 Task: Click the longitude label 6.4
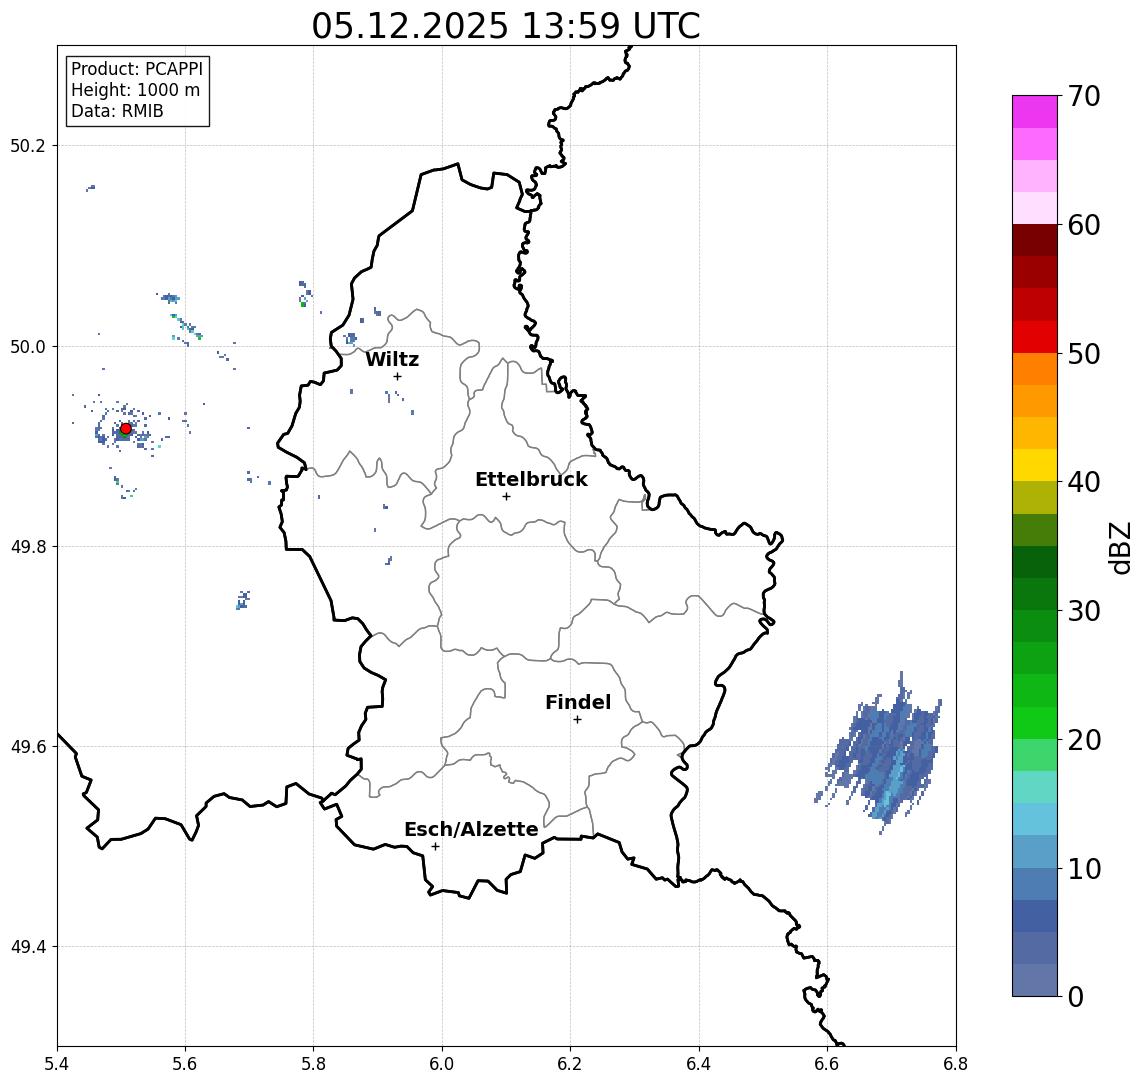point(699,1064)
